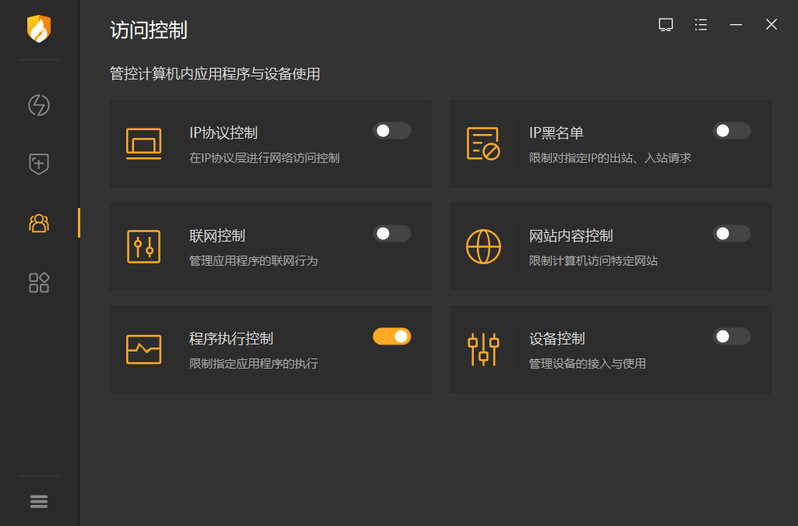Open the 网站内容控制 settings title

(x=571, y=236)
